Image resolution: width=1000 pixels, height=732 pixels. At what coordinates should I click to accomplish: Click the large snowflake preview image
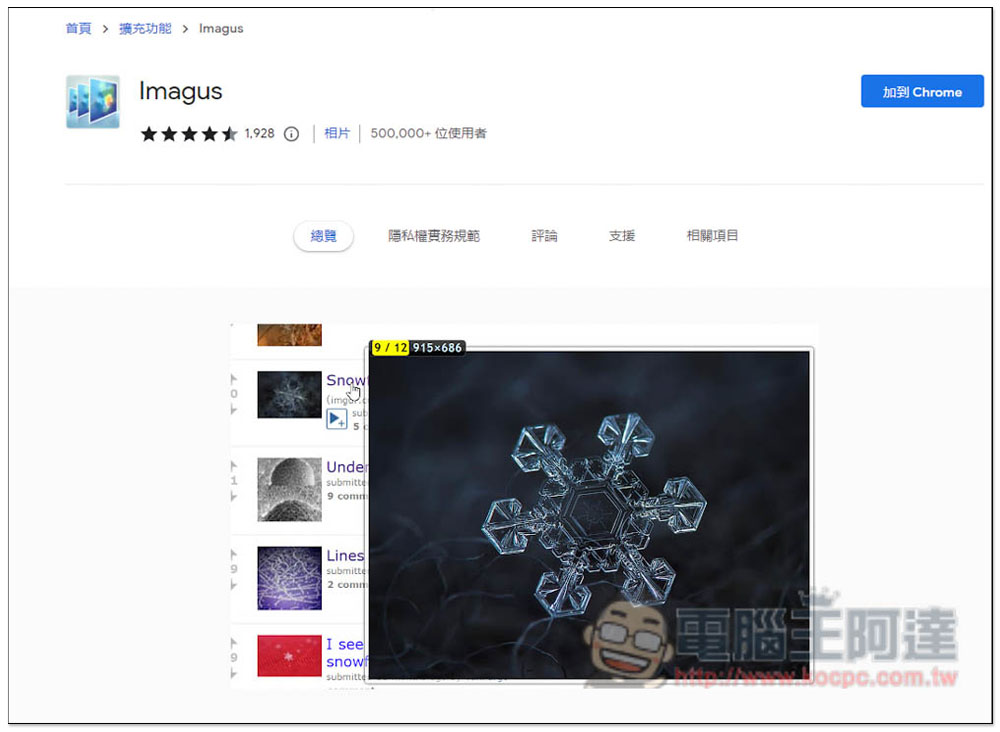(x=589, y=515)
